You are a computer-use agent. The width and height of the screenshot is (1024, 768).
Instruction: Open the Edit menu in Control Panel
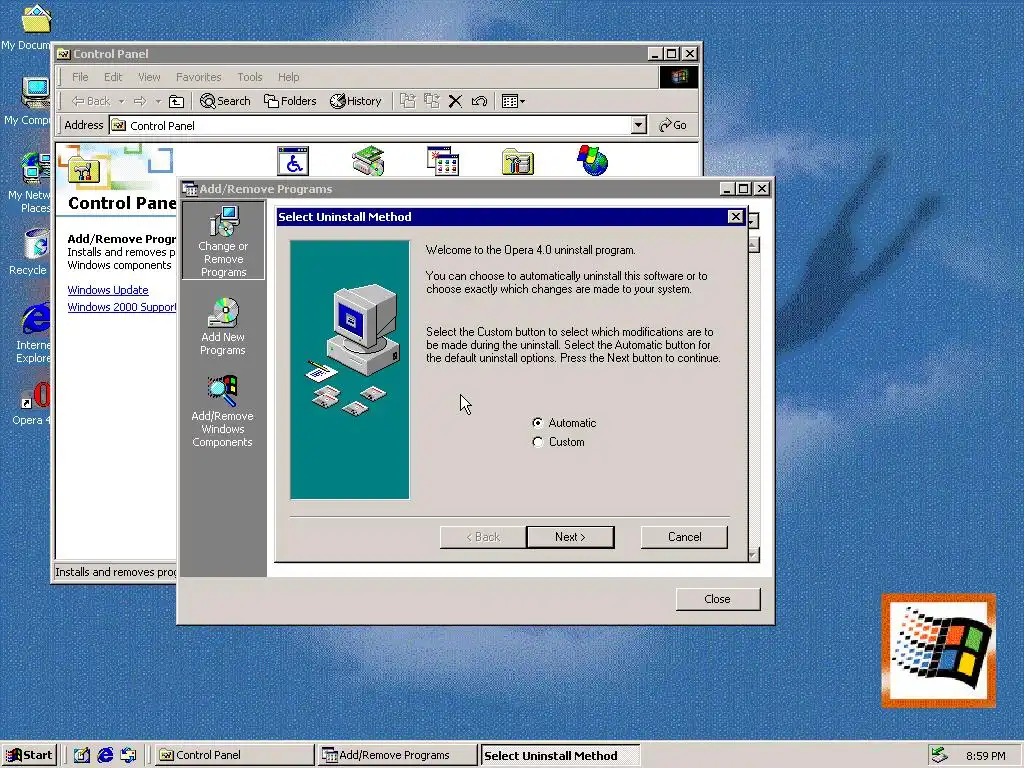tap(113, 77)
